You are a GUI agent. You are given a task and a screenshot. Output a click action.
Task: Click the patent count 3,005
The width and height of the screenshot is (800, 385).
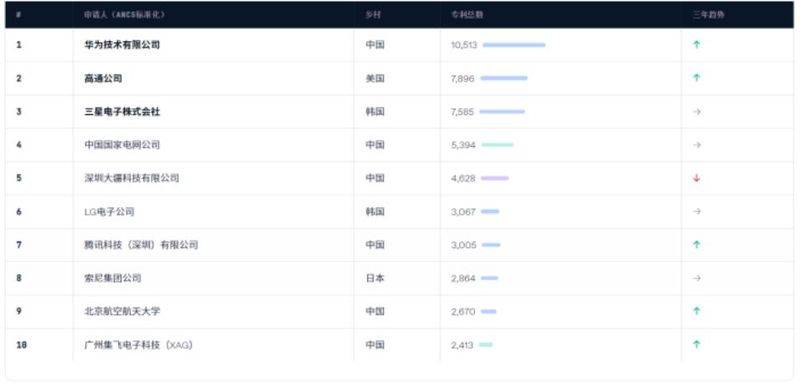464,245
